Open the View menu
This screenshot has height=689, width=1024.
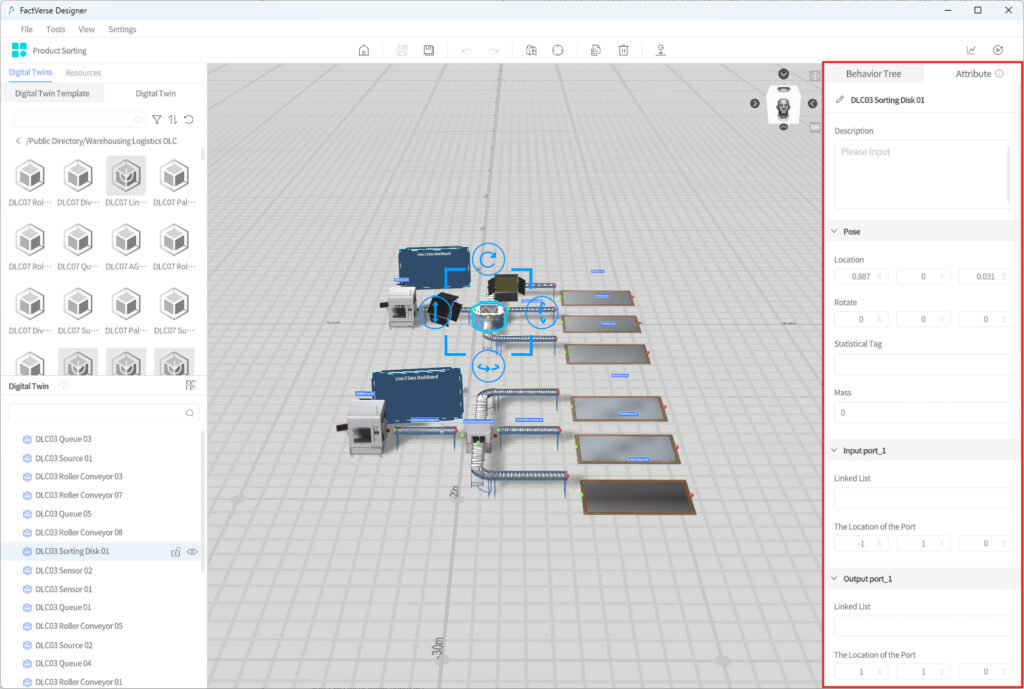pyautogui.click(x=86, y=29)
